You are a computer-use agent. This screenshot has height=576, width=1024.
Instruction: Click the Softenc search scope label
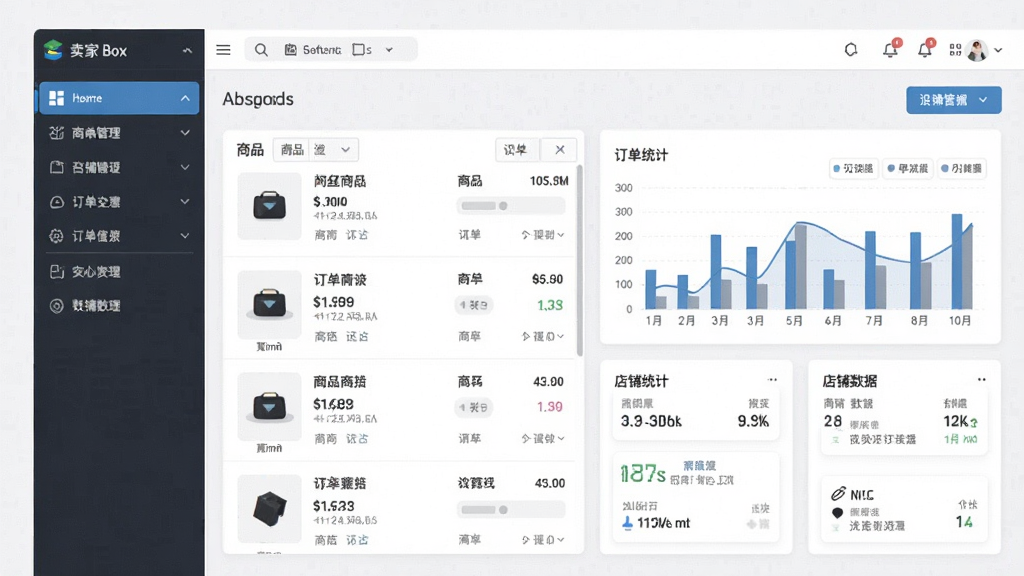[321, 50]
